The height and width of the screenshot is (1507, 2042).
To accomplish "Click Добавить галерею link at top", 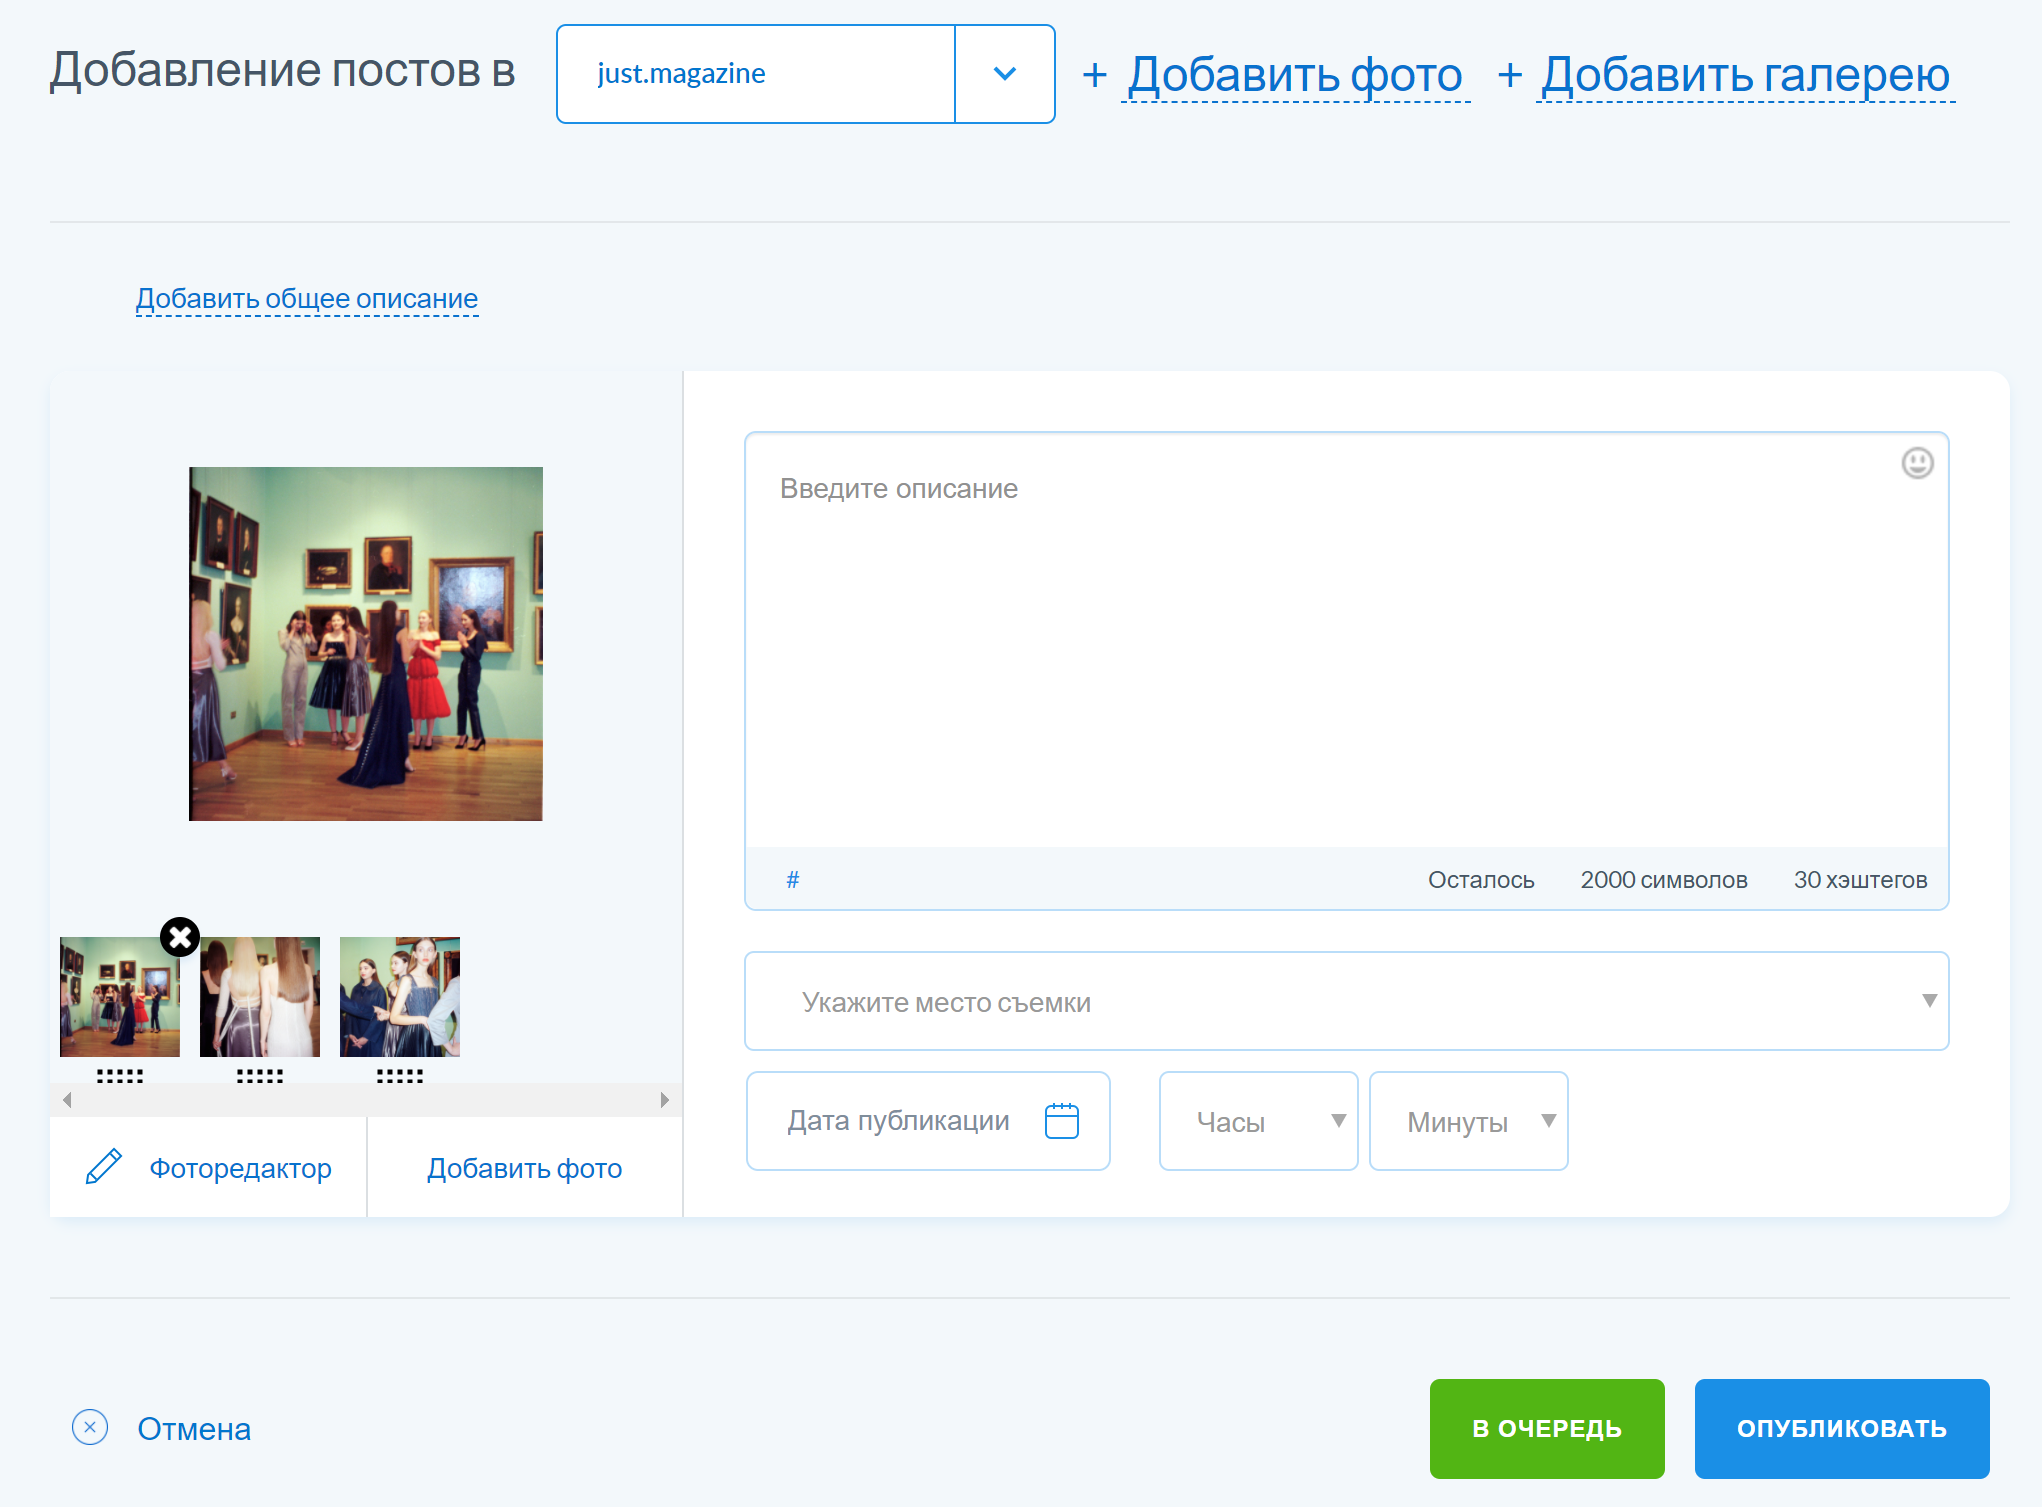I will (x=1745, y=75).
